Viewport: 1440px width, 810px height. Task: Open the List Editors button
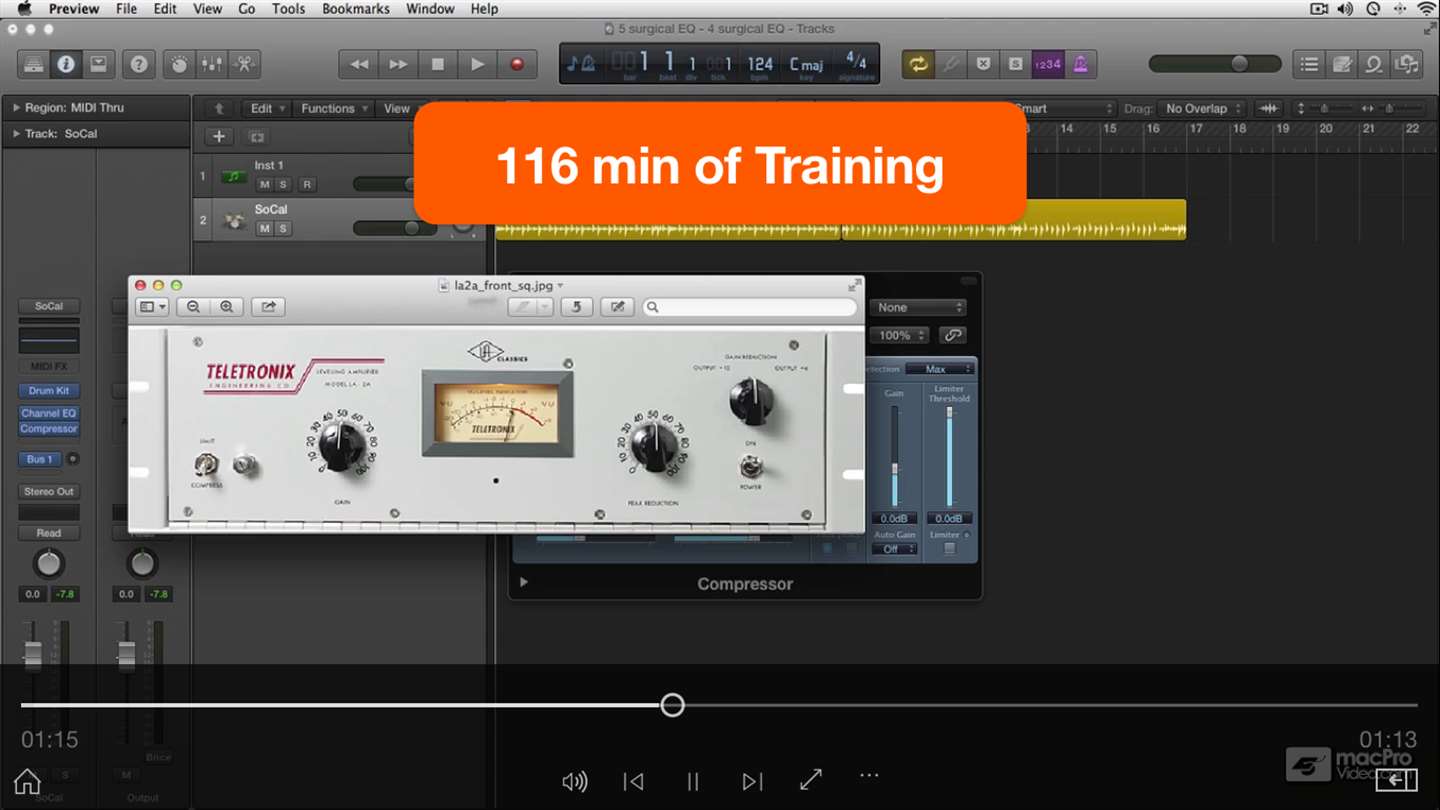click(1309, 64)
